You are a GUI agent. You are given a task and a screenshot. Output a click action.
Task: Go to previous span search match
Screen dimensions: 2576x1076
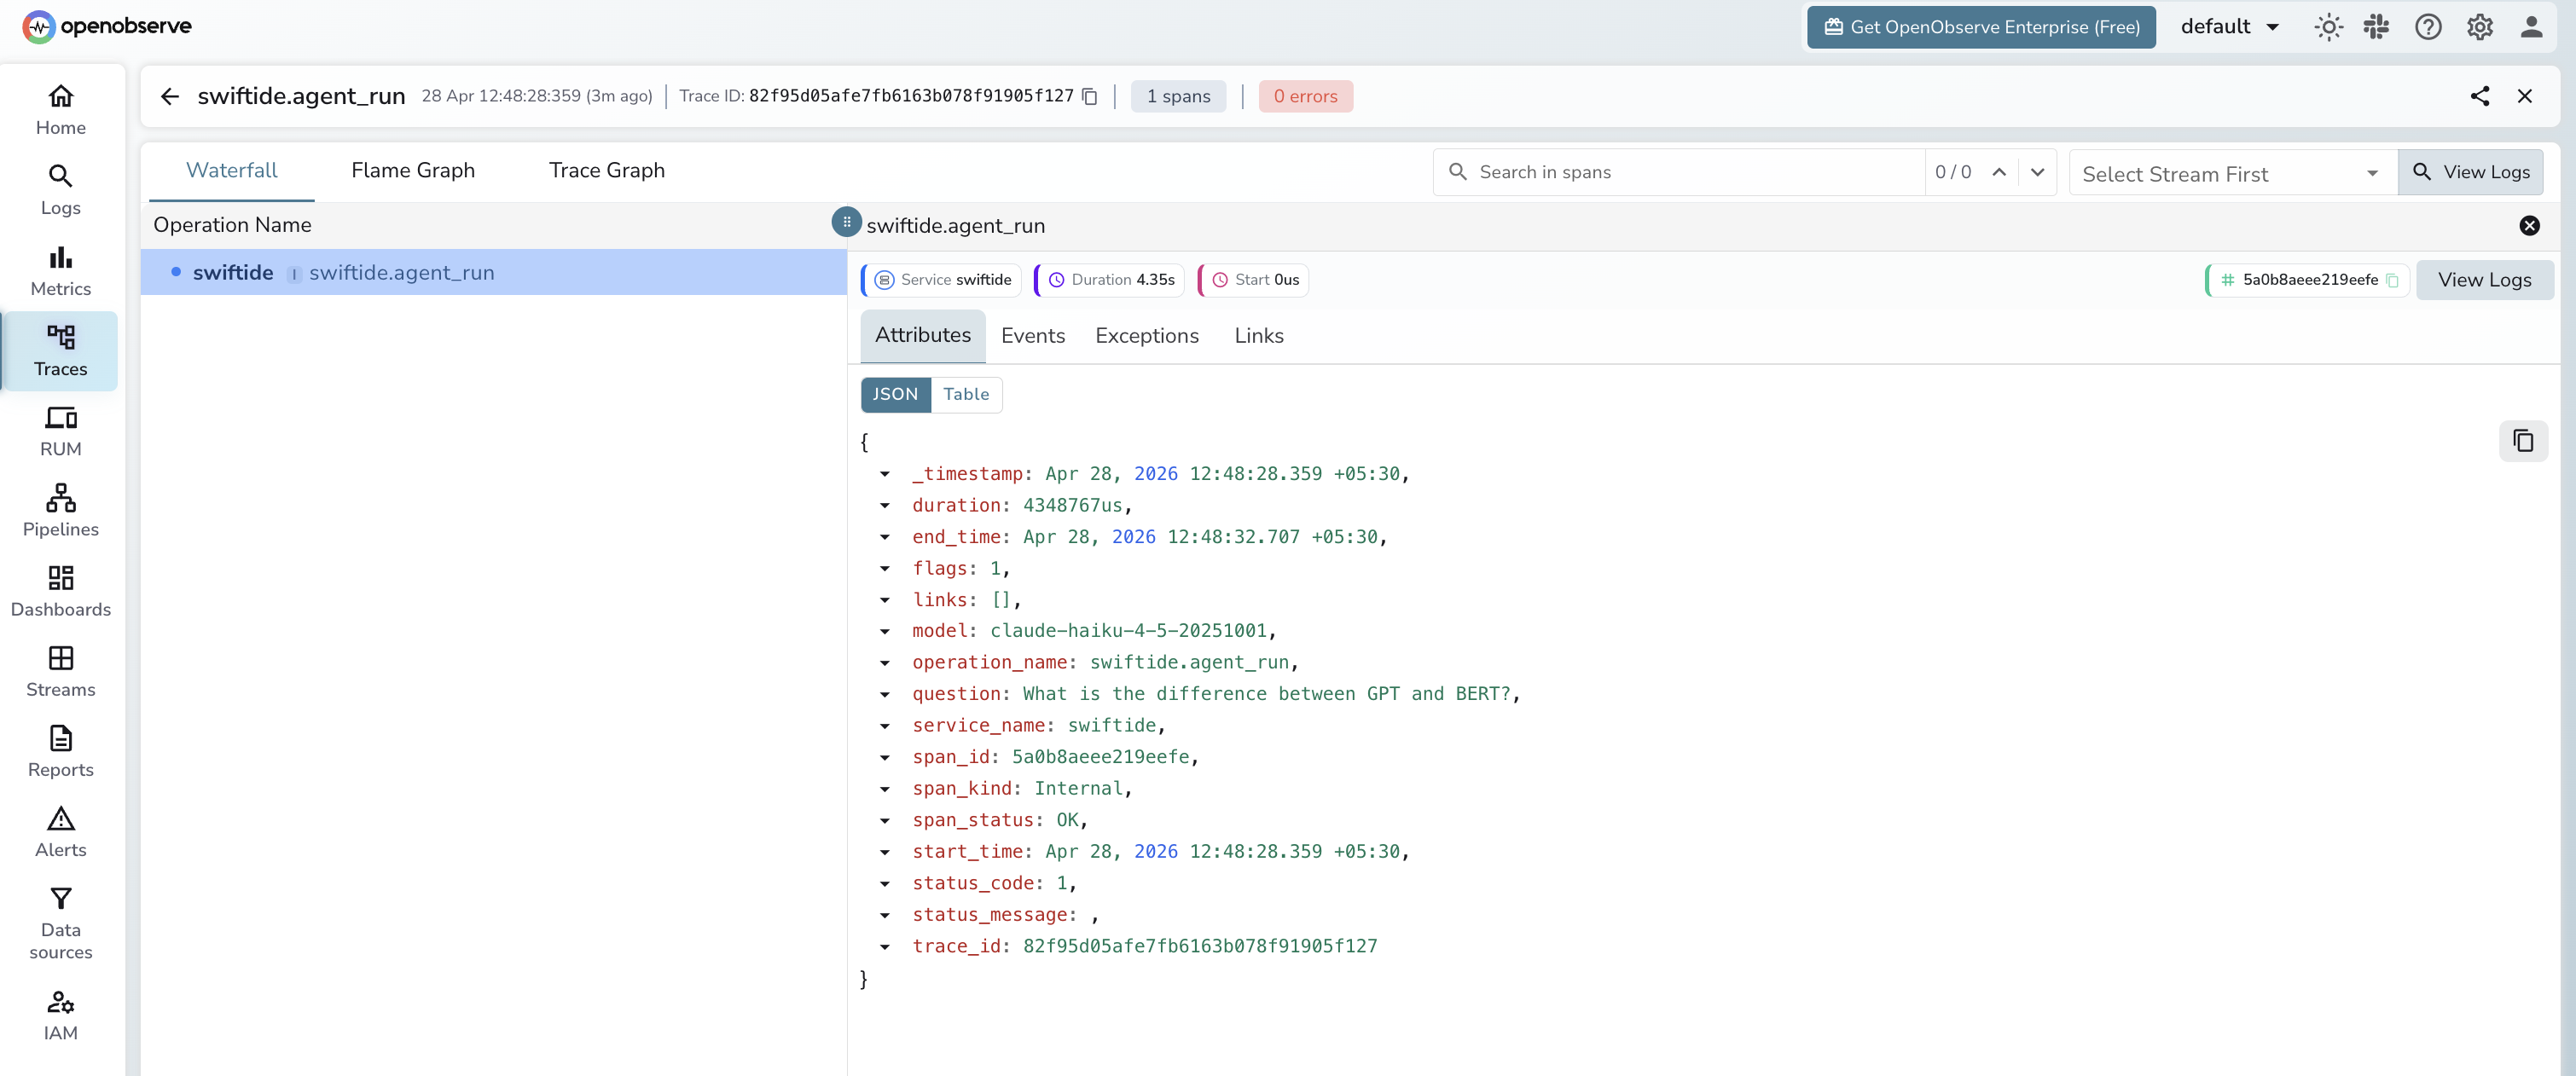coord(1999,172)
